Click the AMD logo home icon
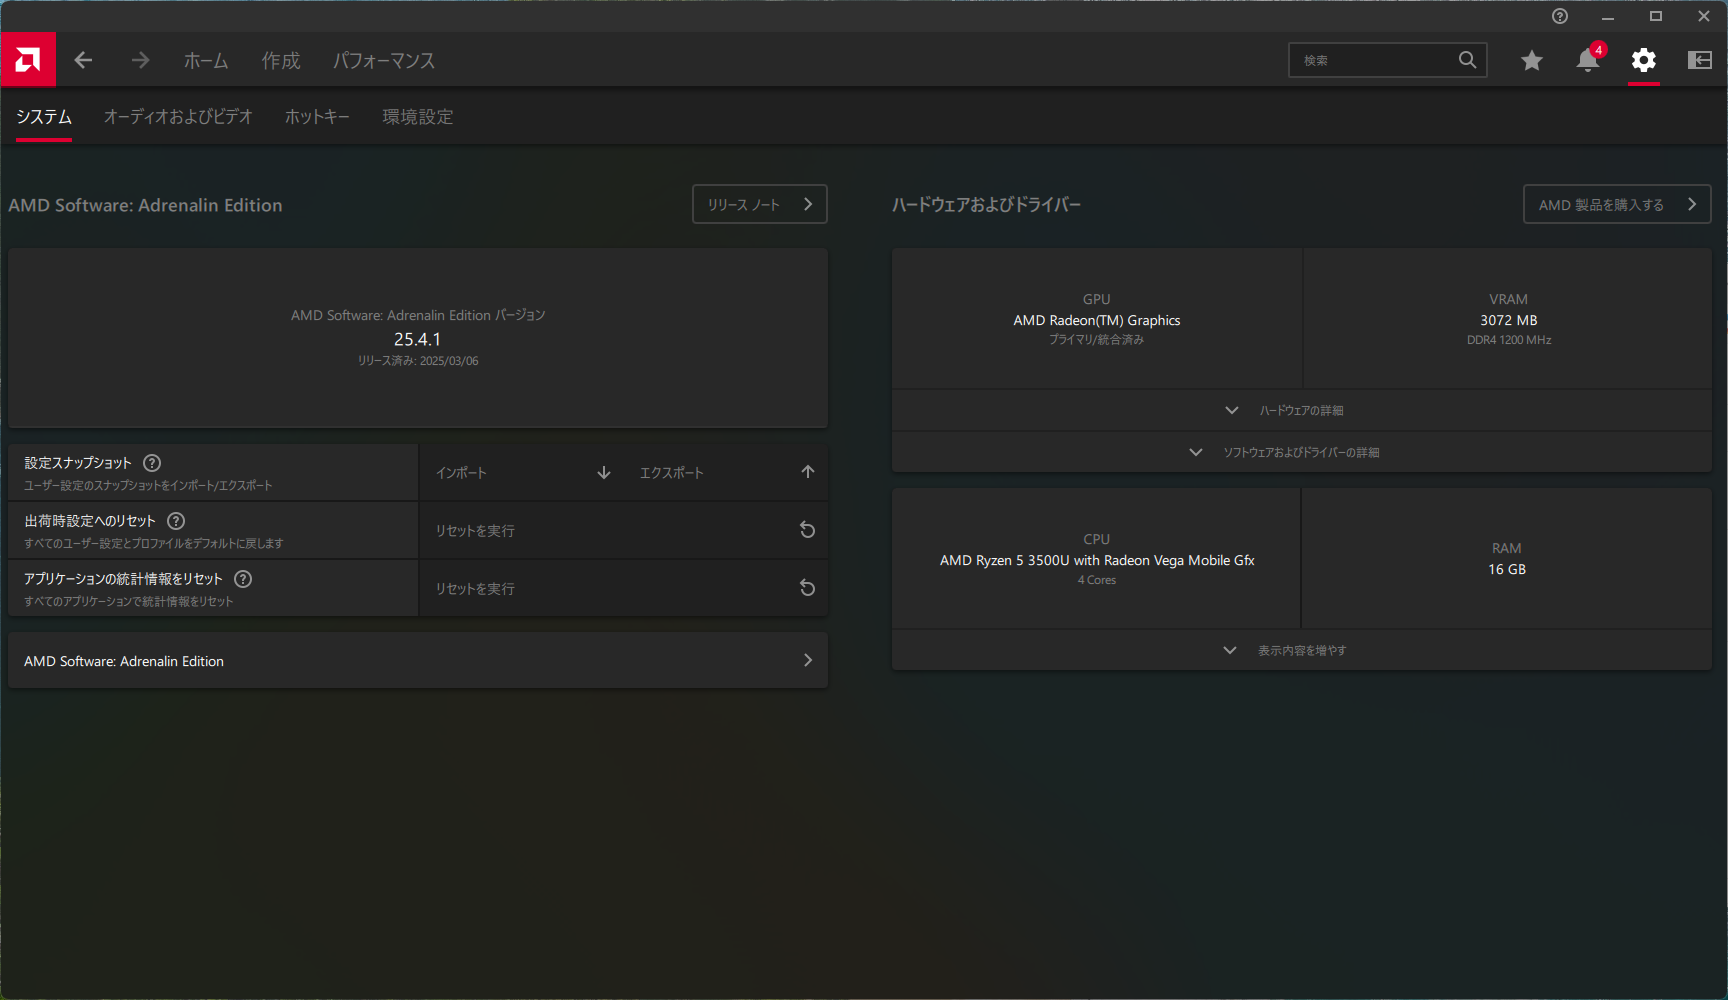The image size is (1728, 1000). tap(28, 60)
